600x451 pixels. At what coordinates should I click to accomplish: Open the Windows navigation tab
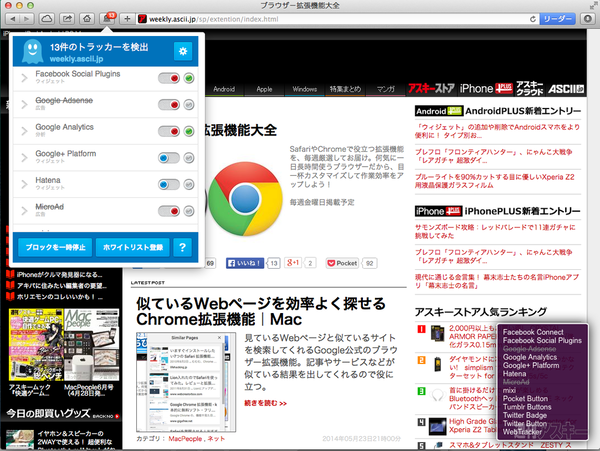[x=305, y=89]
